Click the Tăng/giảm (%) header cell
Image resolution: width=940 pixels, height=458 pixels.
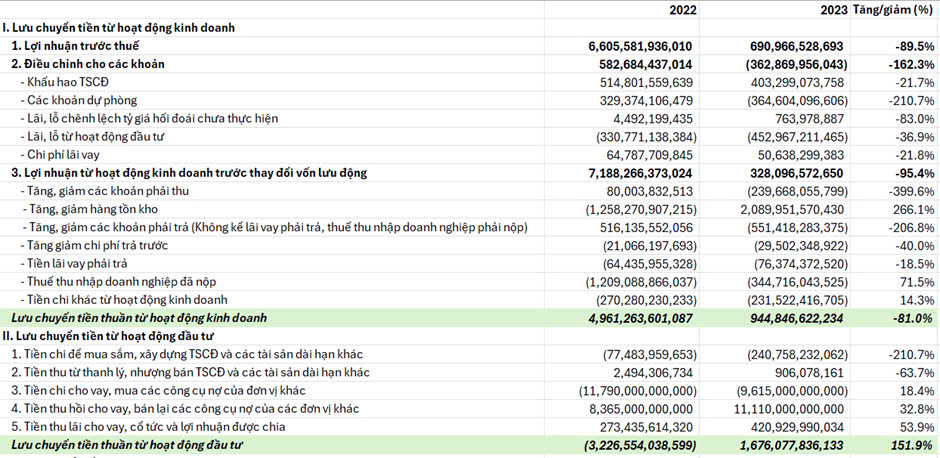tap(893, 10)
